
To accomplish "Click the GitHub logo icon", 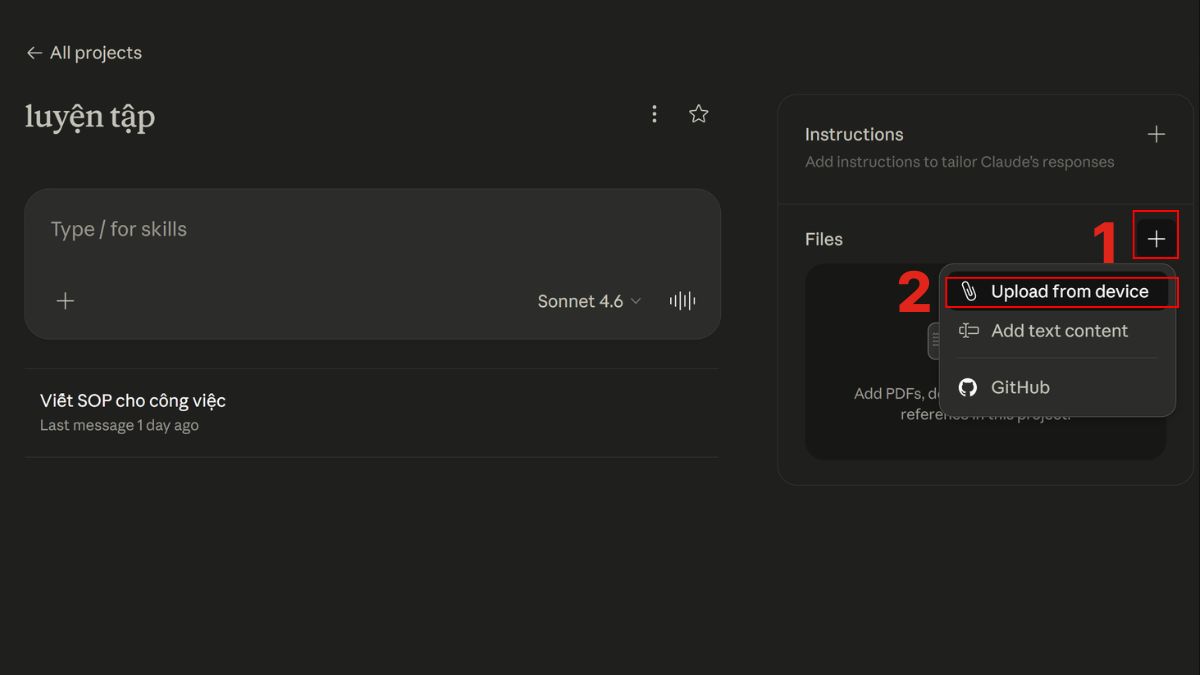I will click(x=968, y=387).
